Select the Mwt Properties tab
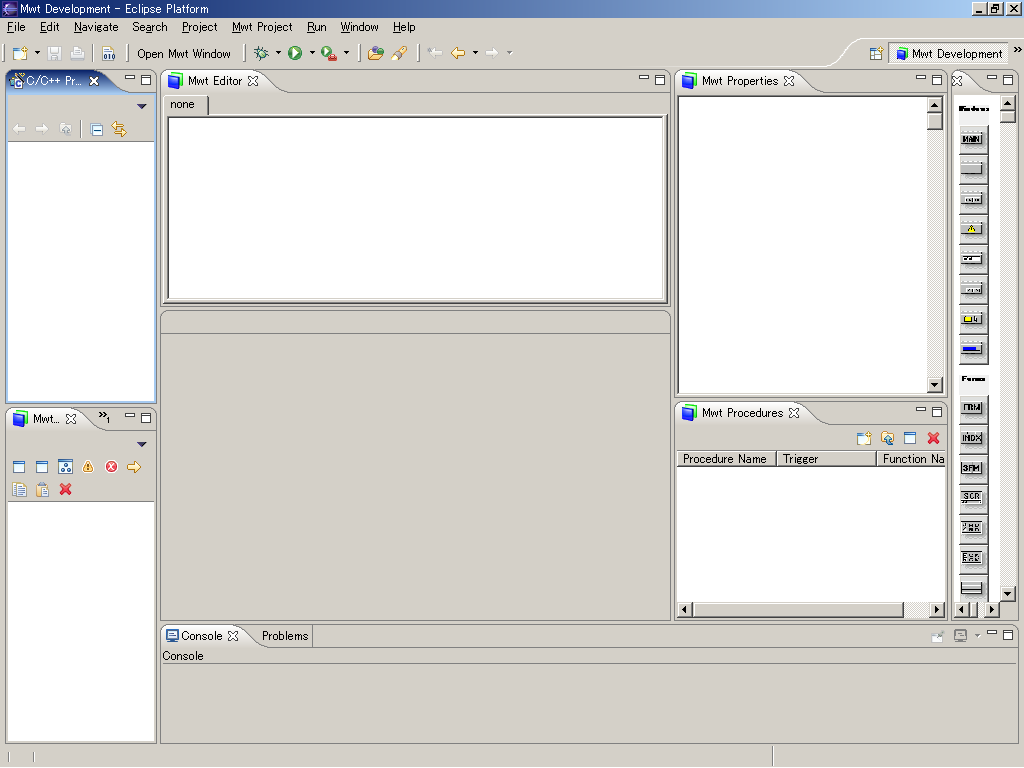 [x=739, y=81]
